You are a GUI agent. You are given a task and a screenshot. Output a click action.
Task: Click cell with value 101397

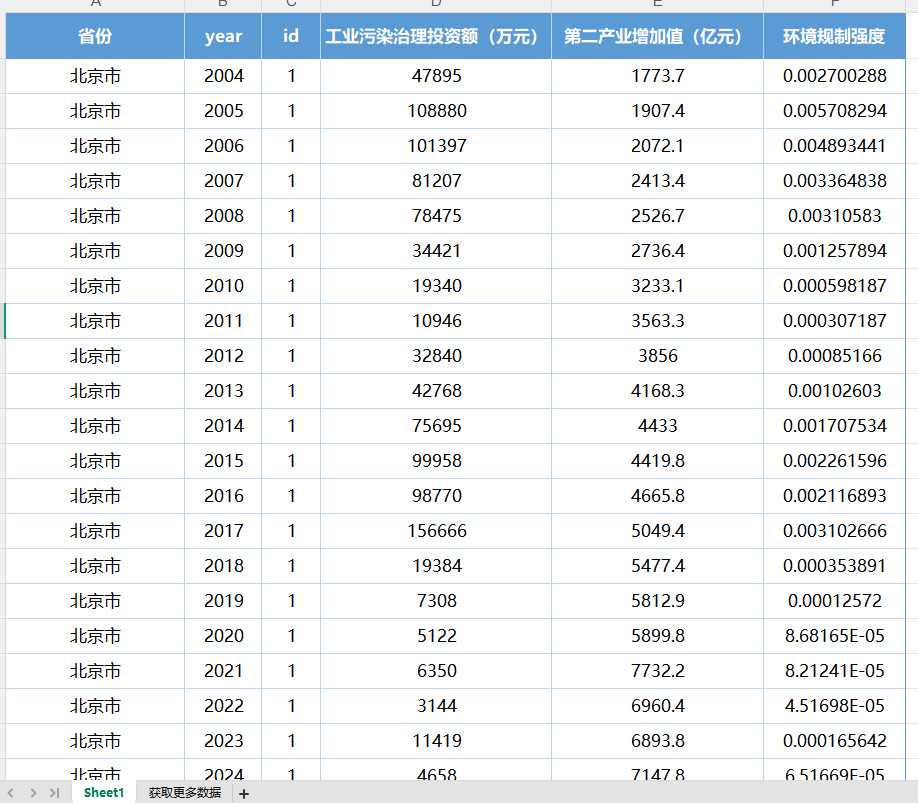[436, 146]
